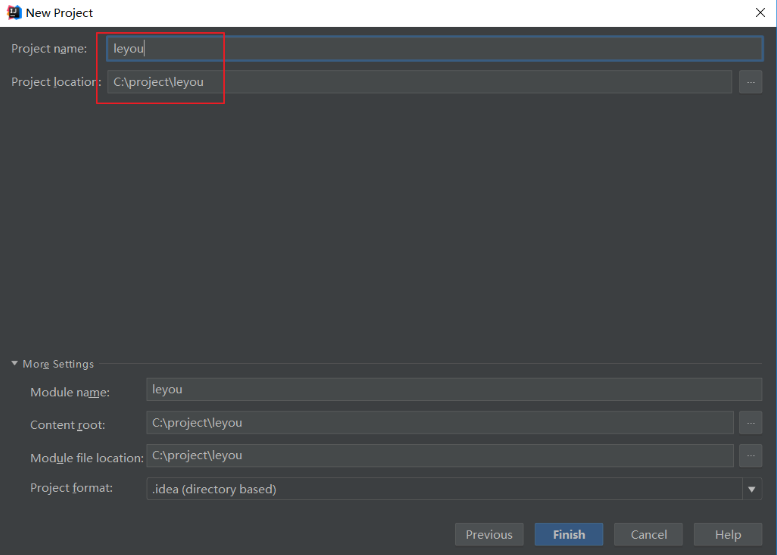Go back with the Previous button
Viewport: 777px width, 555px height.
(489, 534)
